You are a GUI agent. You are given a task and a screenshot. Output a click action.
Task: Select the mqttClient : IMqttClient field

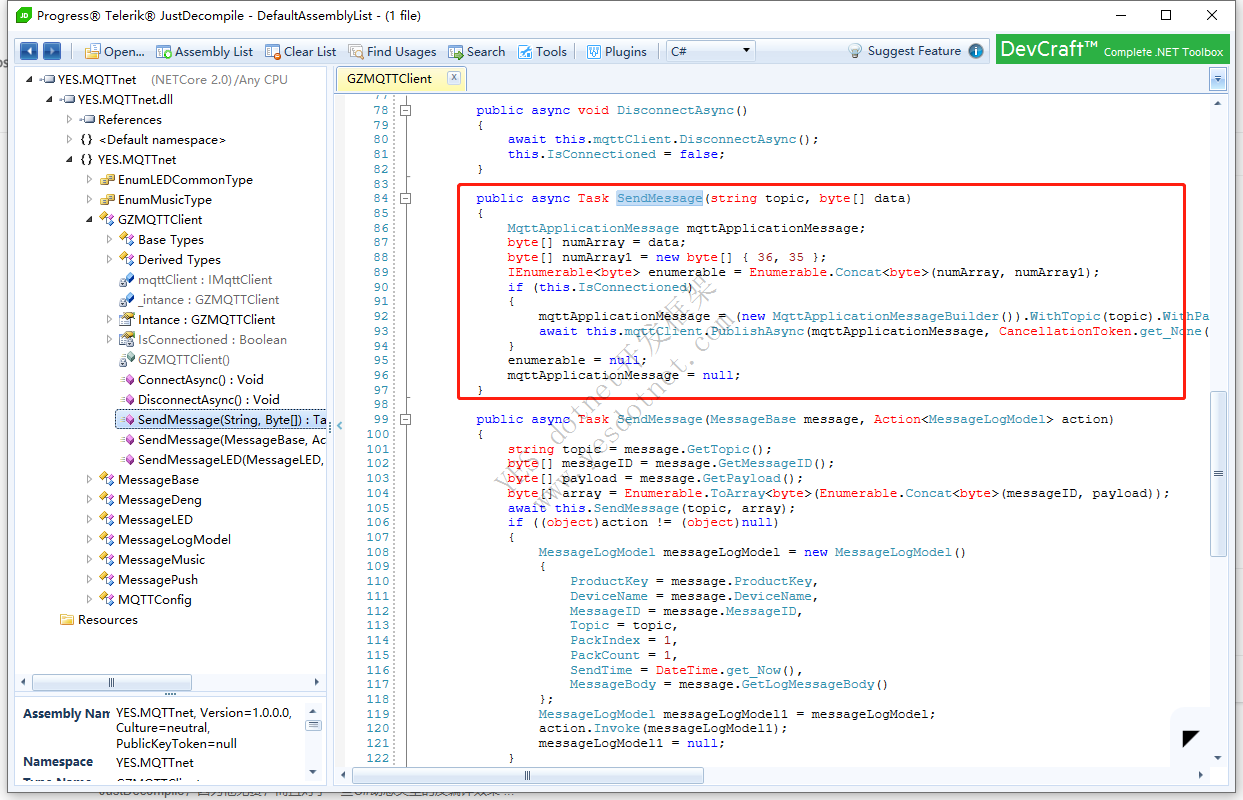(205, 279)
